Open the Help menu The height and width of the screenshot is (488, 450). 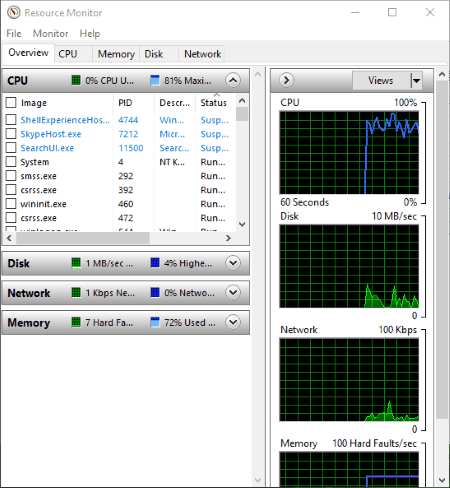90,33
